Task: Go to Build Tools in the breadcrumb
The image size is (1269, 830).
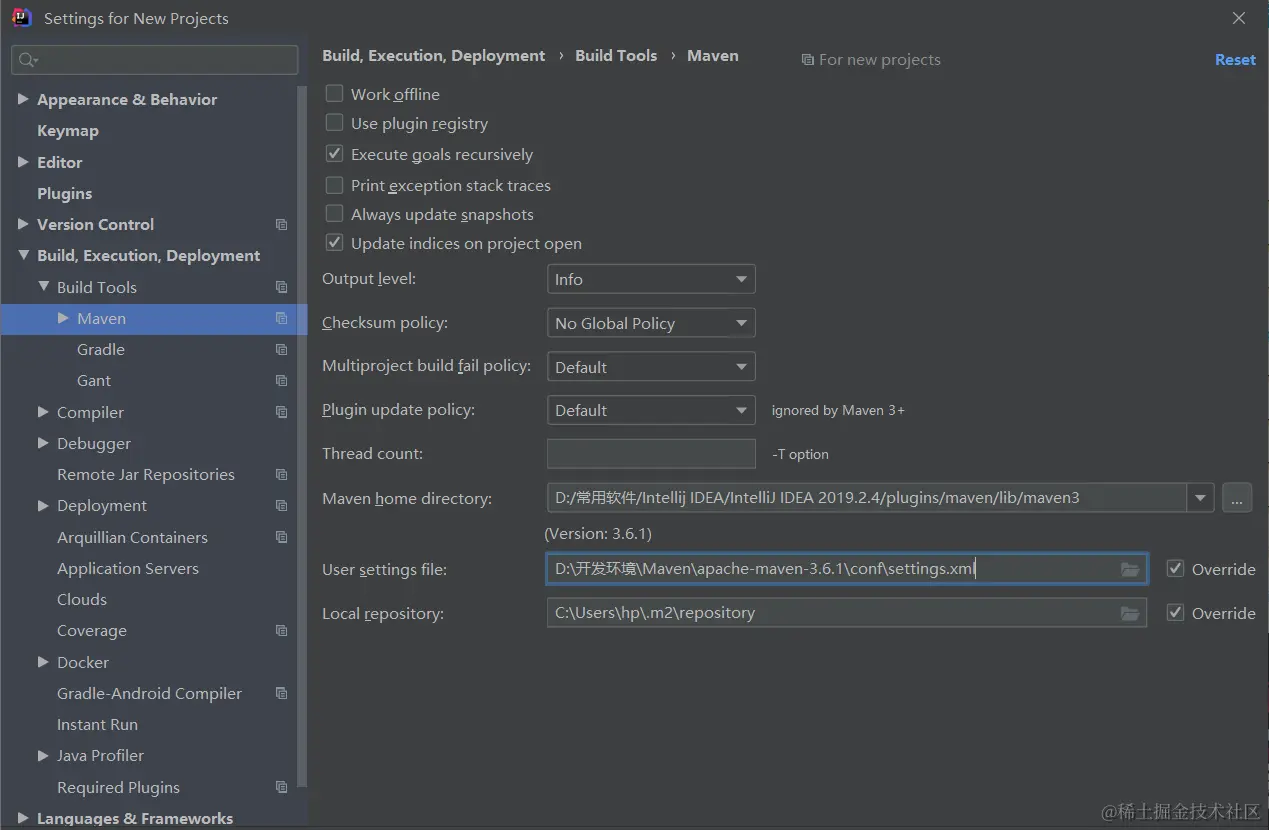Action: (616, 56)
